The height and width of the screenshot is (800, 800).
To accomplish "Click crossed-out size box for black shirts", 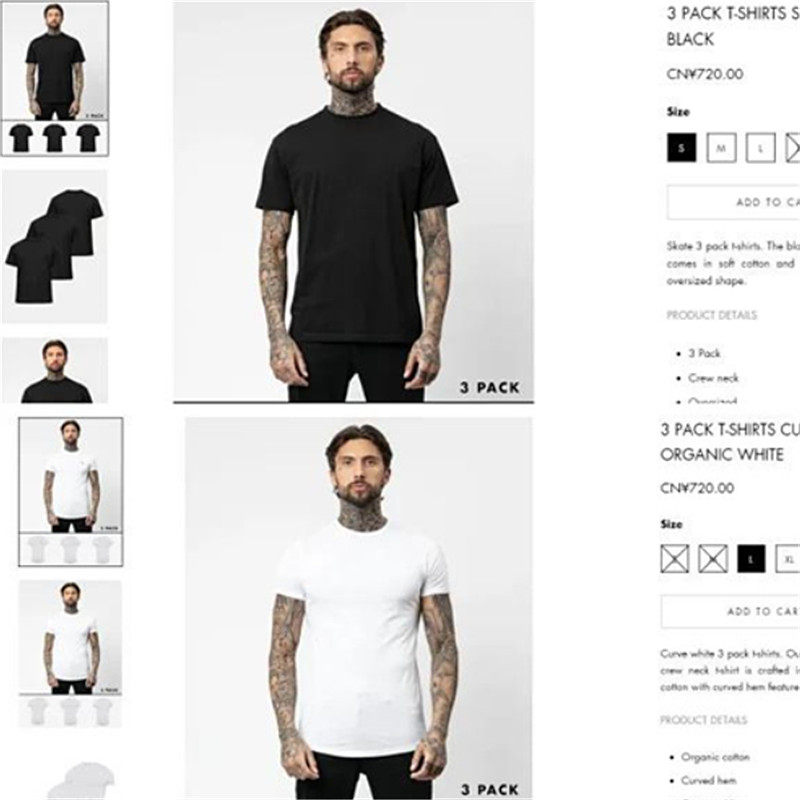I will click(793, 148).
